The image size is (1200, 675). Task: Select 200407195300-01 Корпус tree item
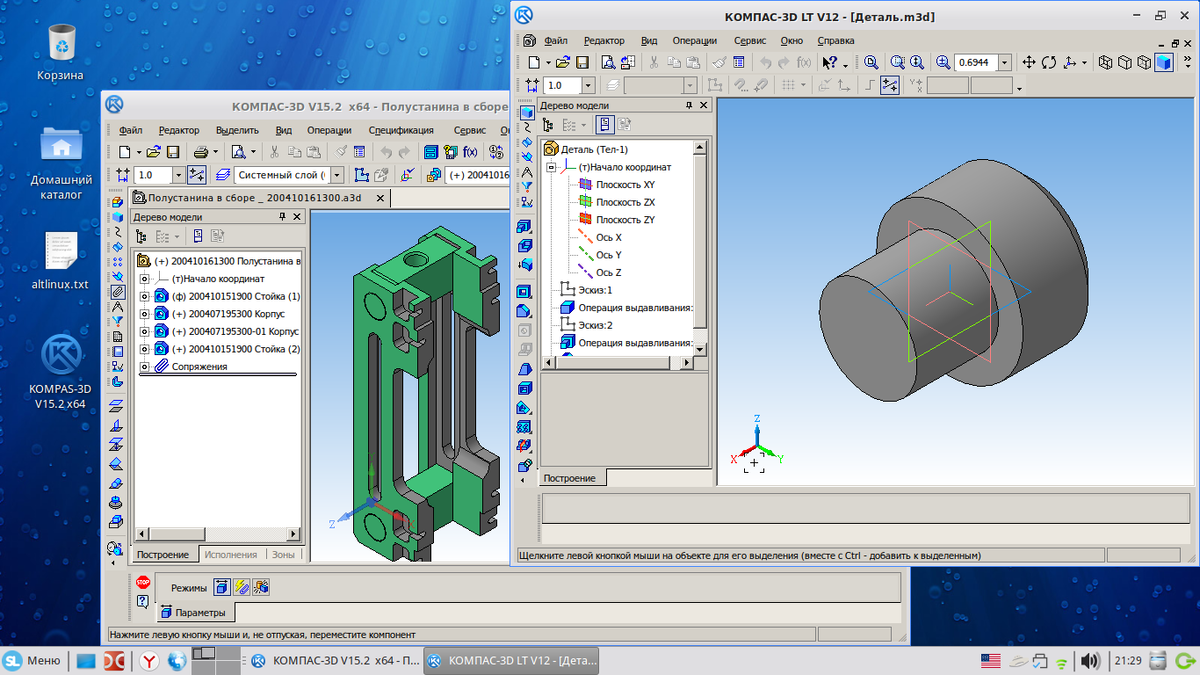pos(235,331)
